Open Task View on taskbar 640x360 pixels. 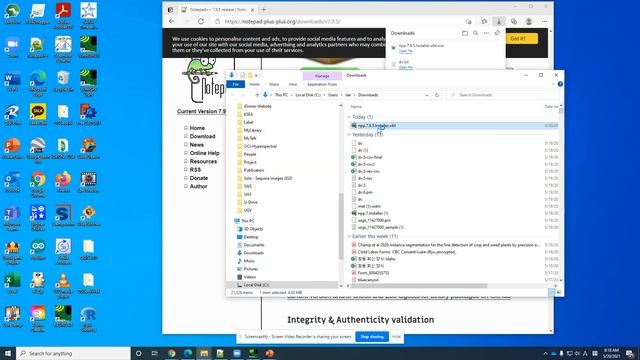click(x=155, y=353)
